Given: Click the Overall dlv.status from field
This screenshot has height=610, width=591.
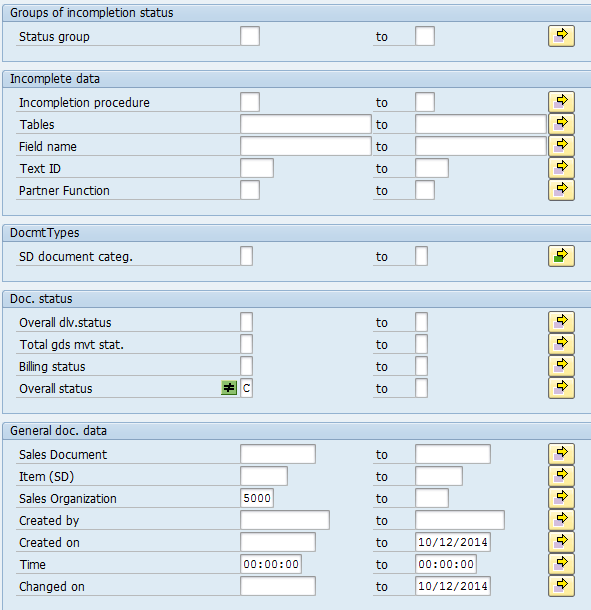Looking at the screenshot, I should [246, 322].
